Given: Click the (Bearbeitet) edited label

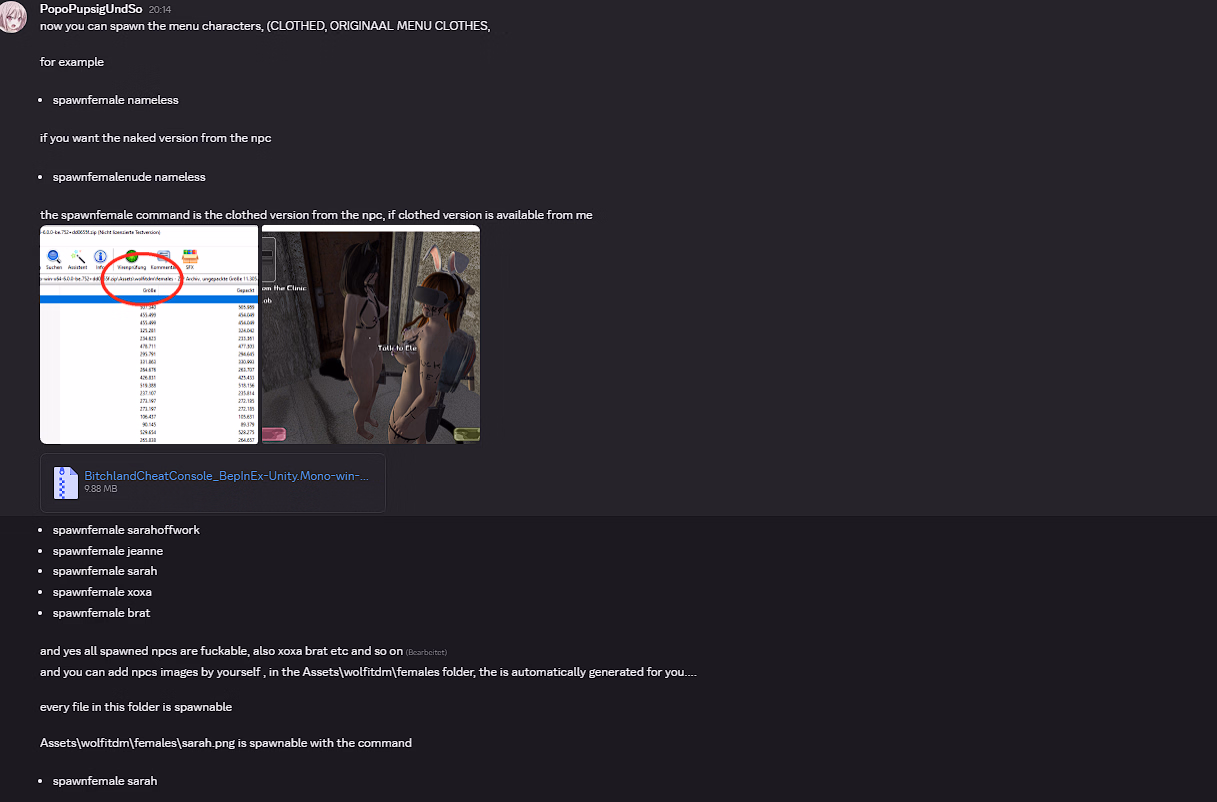Looking at the screenshot, I should pos(426,652).
